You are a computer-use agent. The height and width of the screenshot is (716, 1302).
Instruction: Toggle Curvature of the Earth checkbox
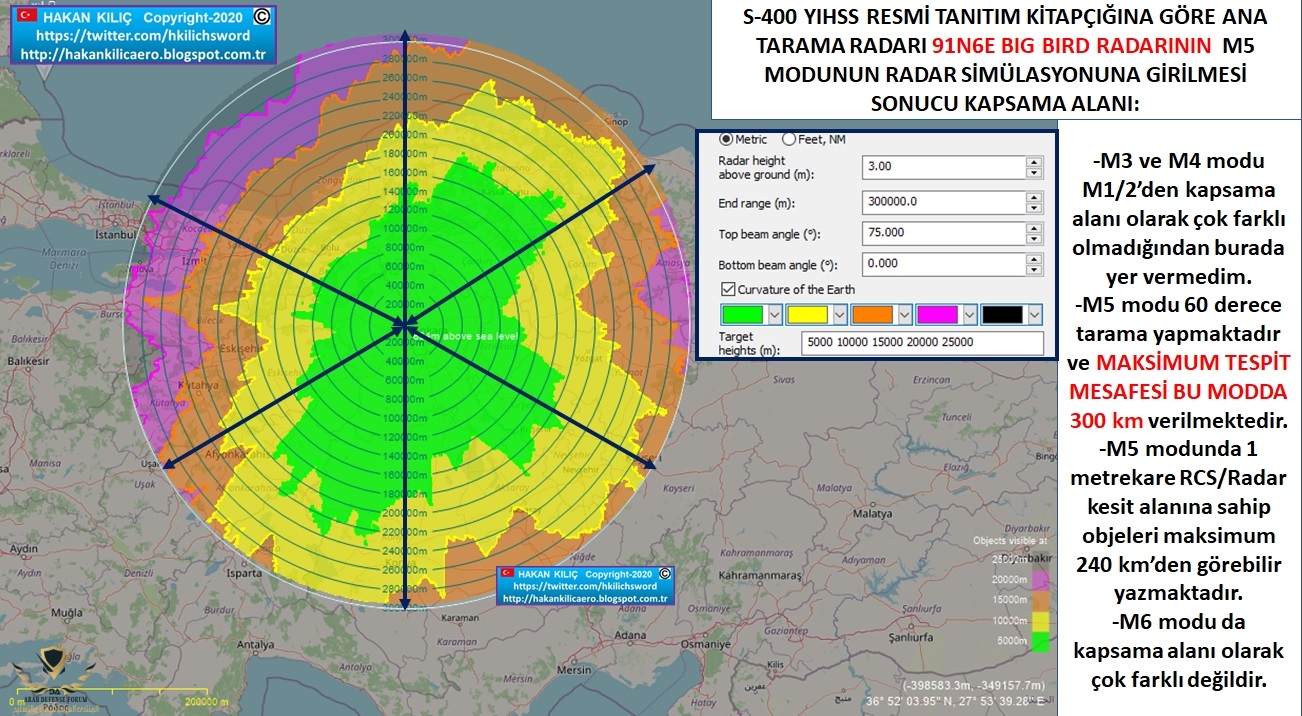tap(727, 289)
